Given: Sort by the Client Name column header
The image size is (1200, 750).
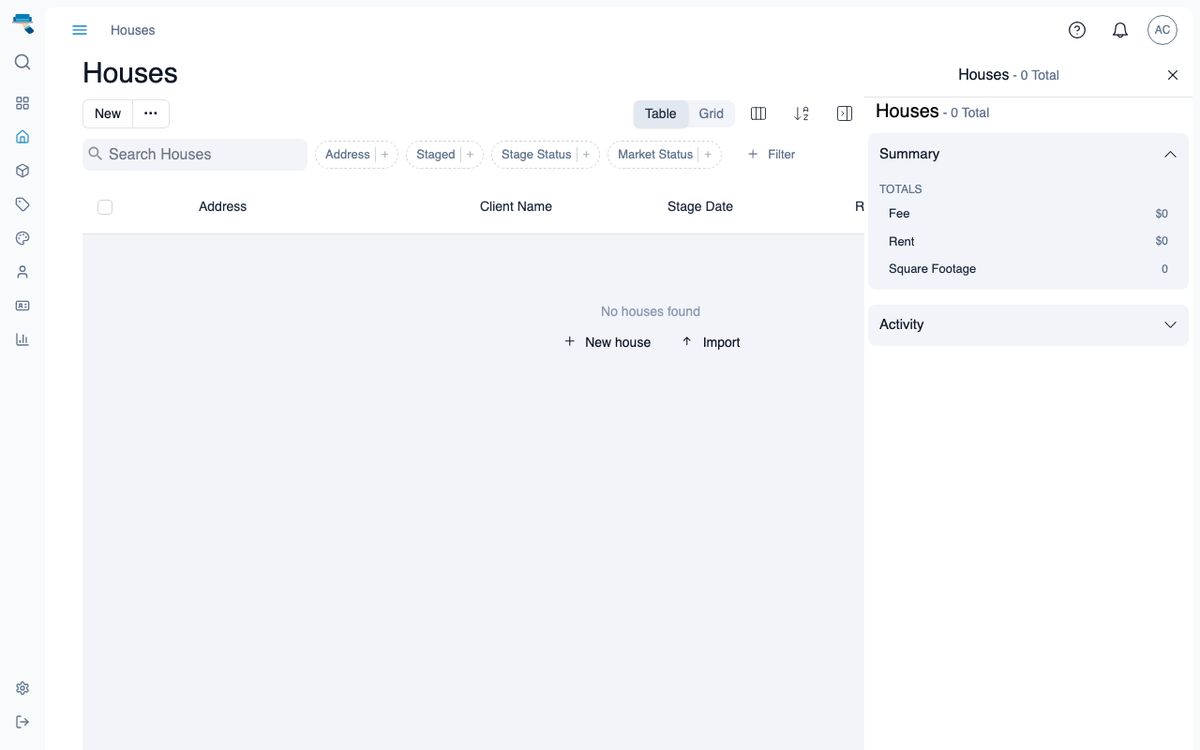Looking at the screenshot, I should click(516, 207).
